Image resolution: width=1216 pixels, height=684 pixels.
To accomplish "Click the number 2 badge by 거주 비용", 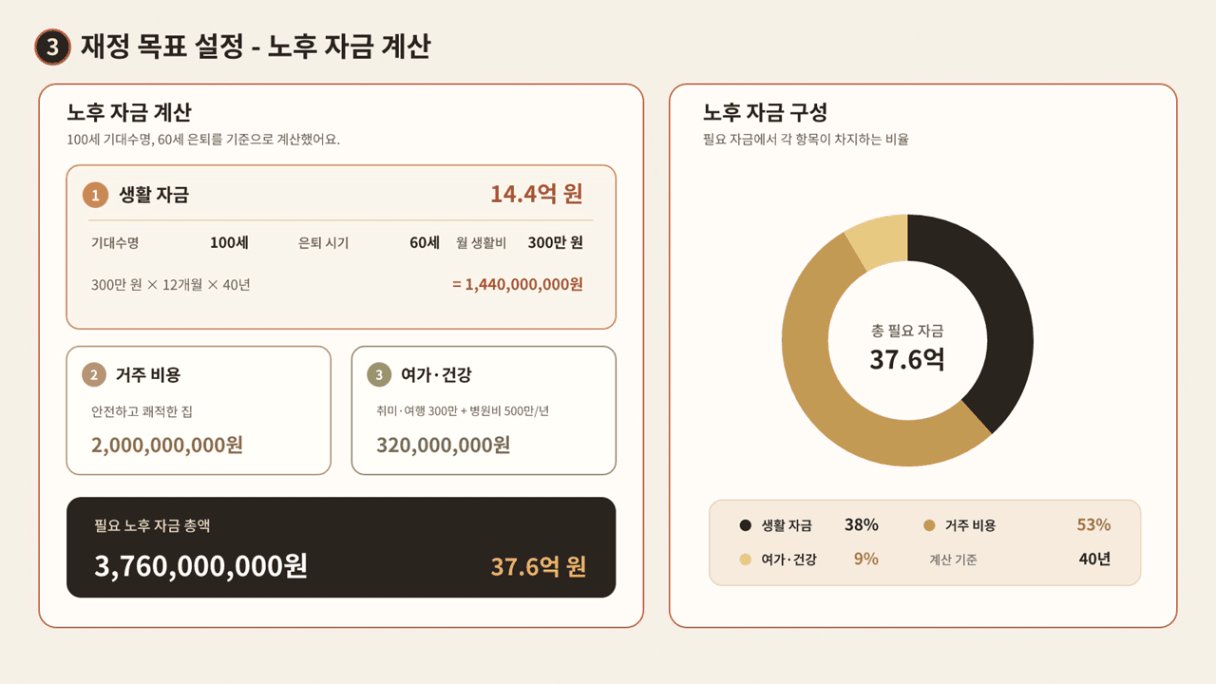I will [94, 375].
